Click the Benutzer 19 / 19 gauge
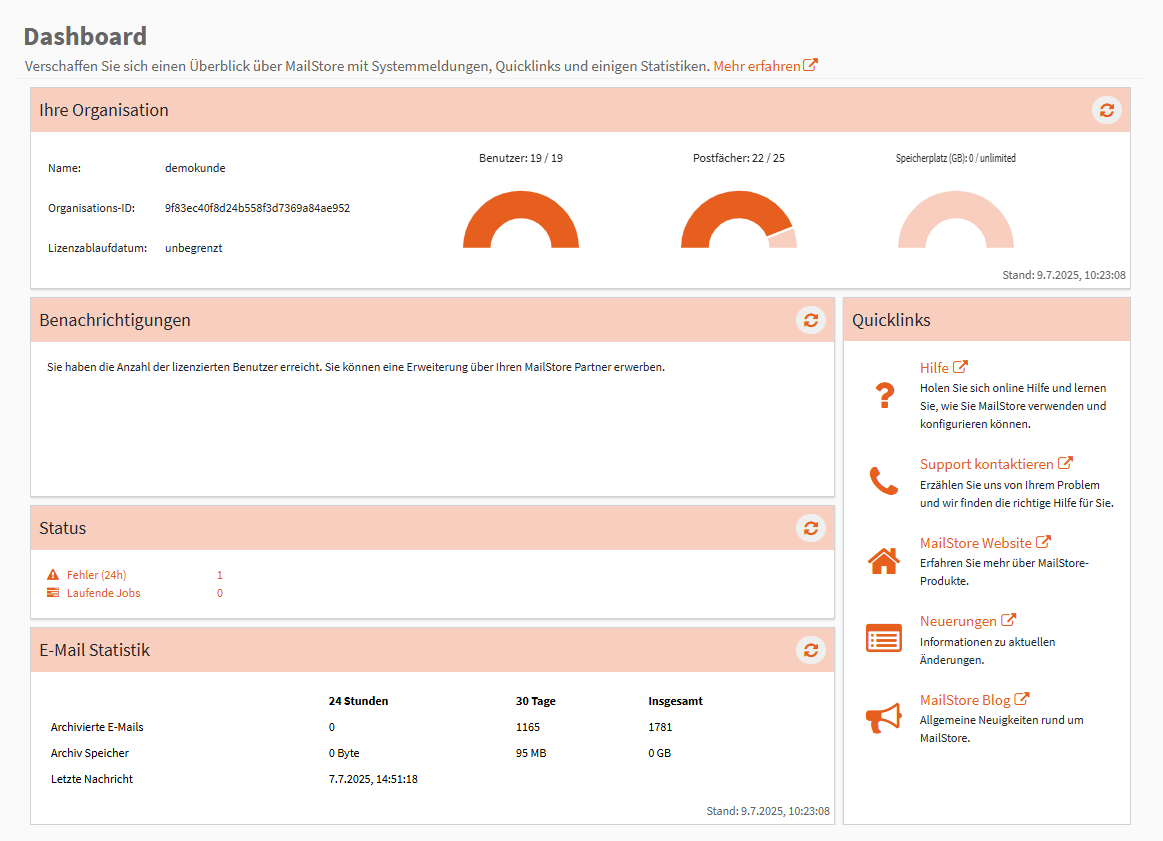This screenshot has width=1163, height=841. [x=521, y=220]
